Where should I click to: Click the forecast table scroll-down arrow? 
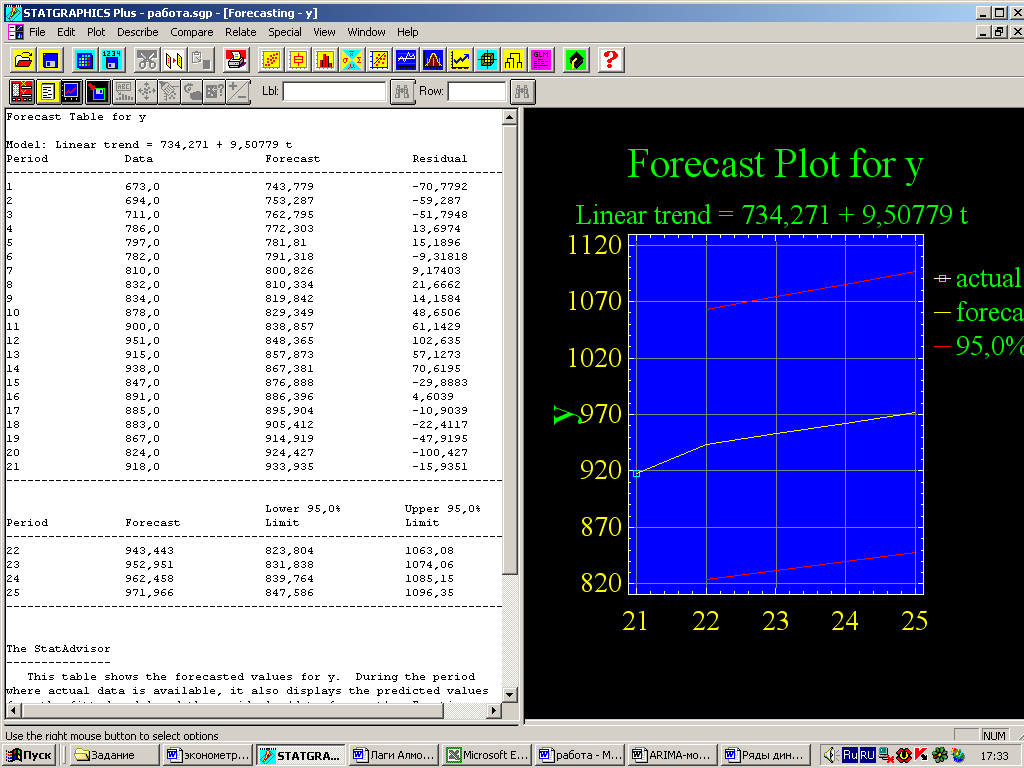(x=510, y=694)
